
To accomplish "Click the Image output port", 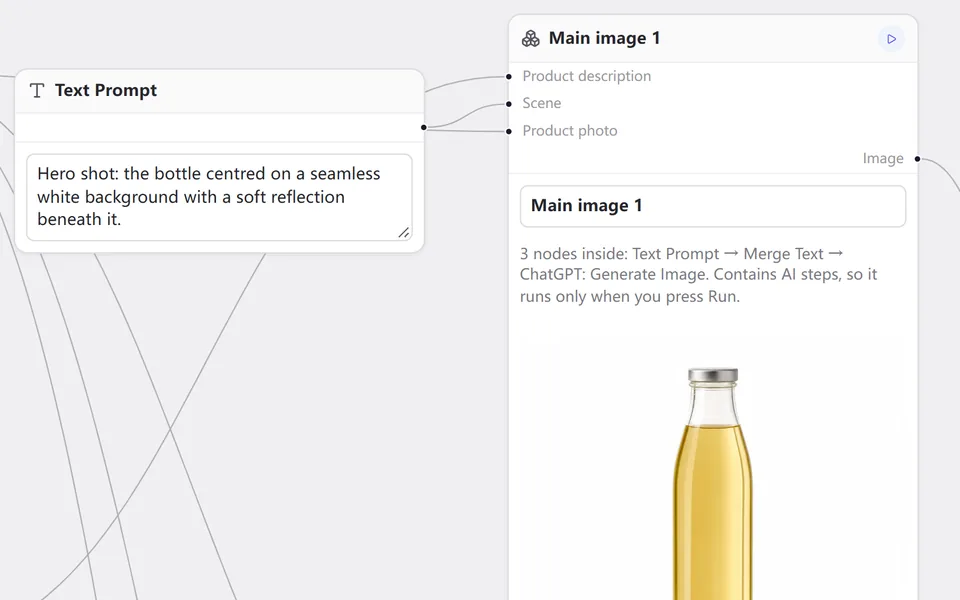I will [917, 159].
